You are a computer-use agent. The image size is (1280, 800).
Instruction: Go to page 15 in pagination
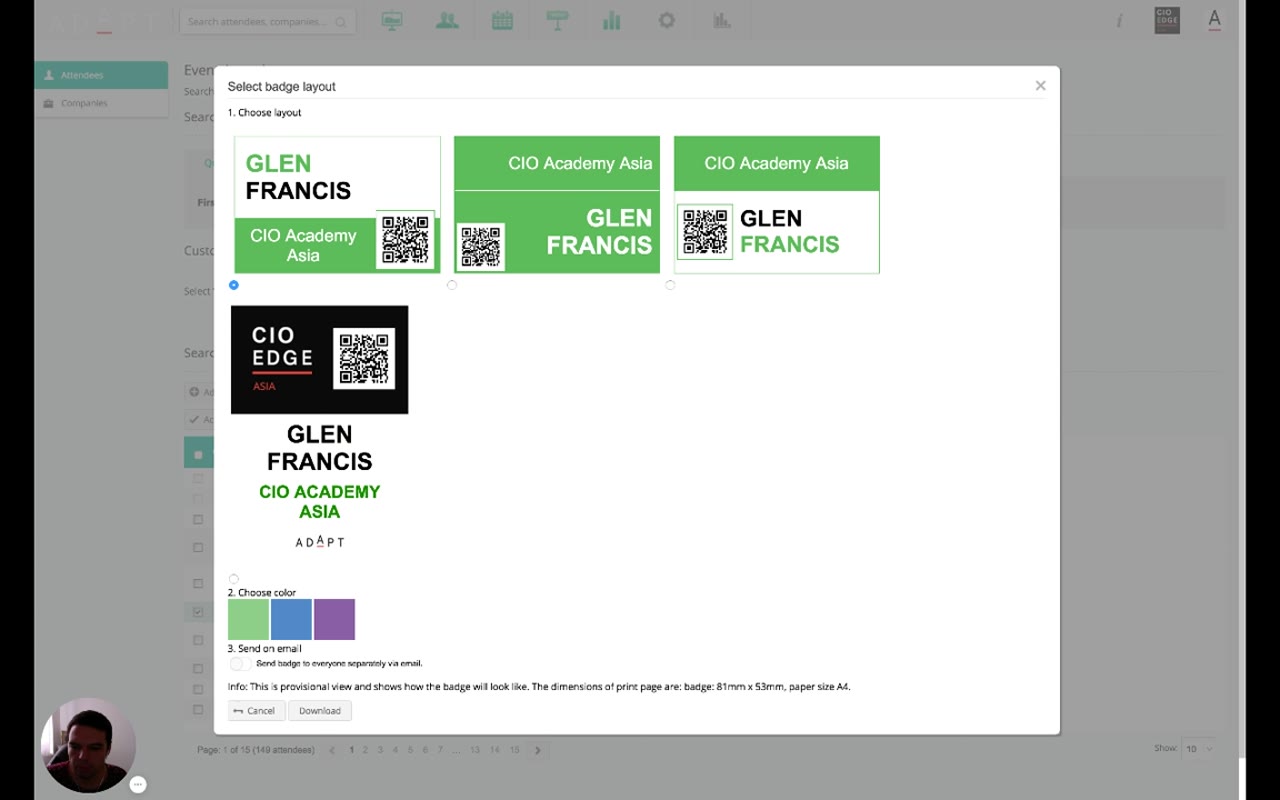coord(514,750)
